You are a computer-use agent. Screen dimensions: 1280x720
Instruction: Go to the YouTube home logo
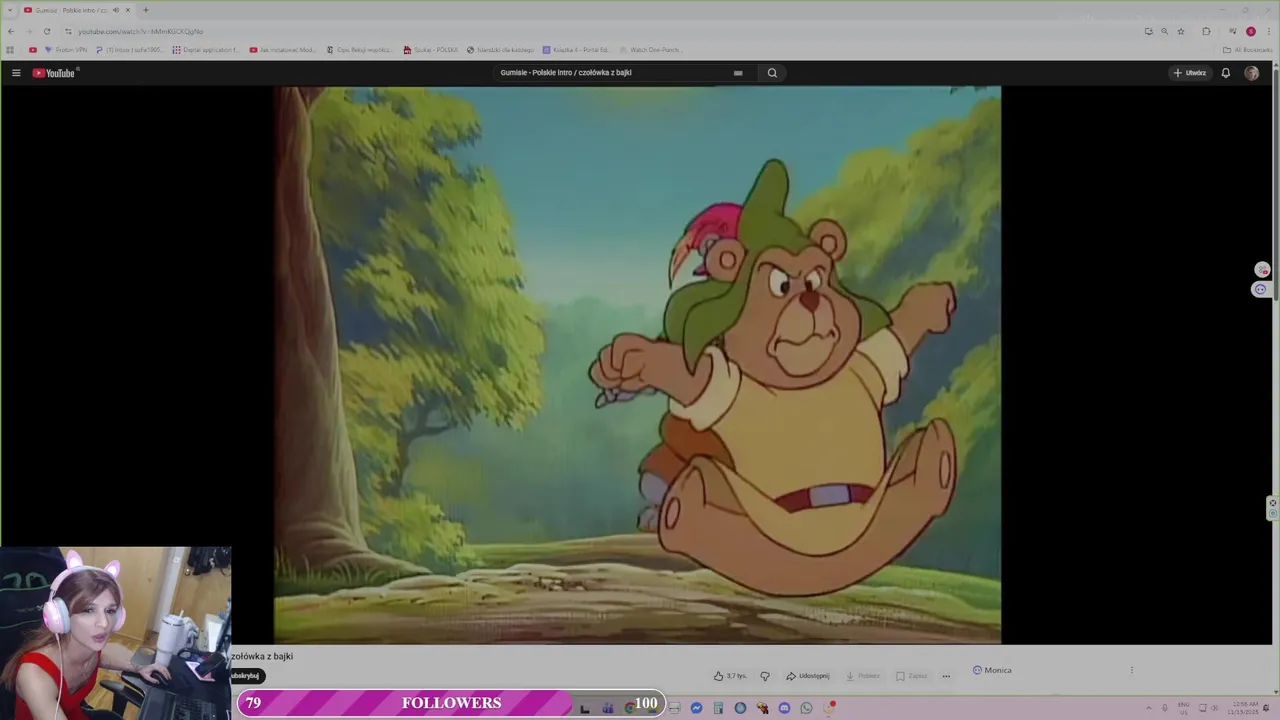coord(54,73)
